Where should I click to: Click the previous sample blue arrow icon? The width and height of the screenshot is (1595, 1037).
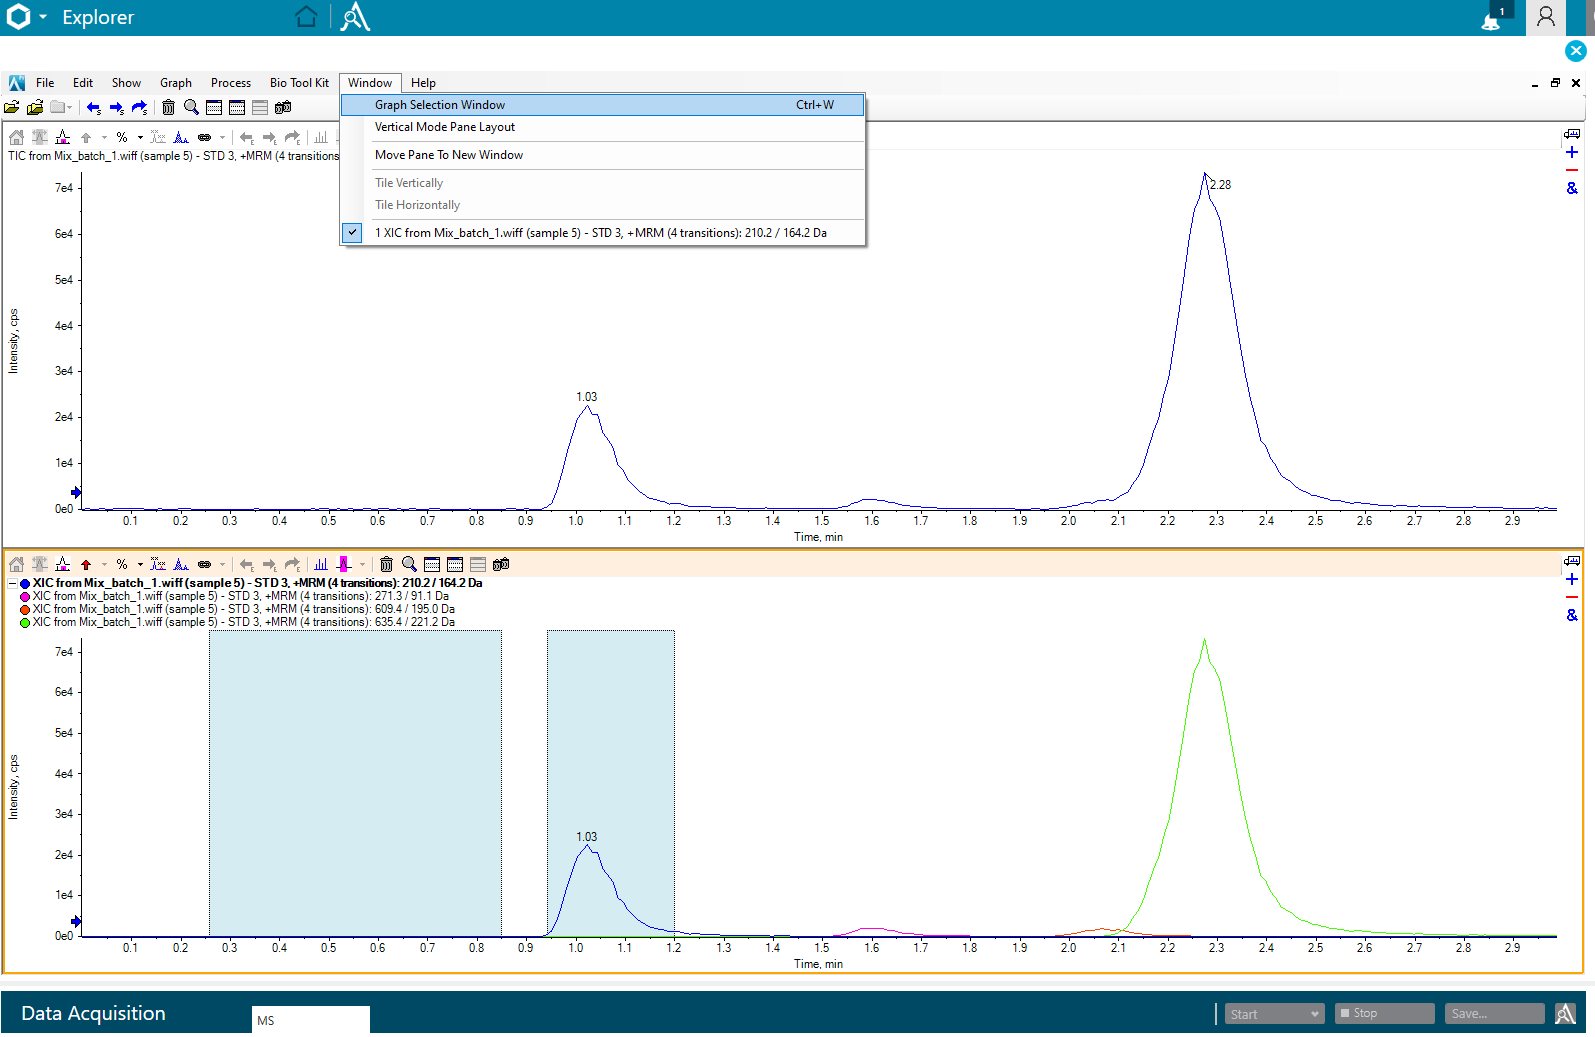pyautogui.click(x=94, y=107)
